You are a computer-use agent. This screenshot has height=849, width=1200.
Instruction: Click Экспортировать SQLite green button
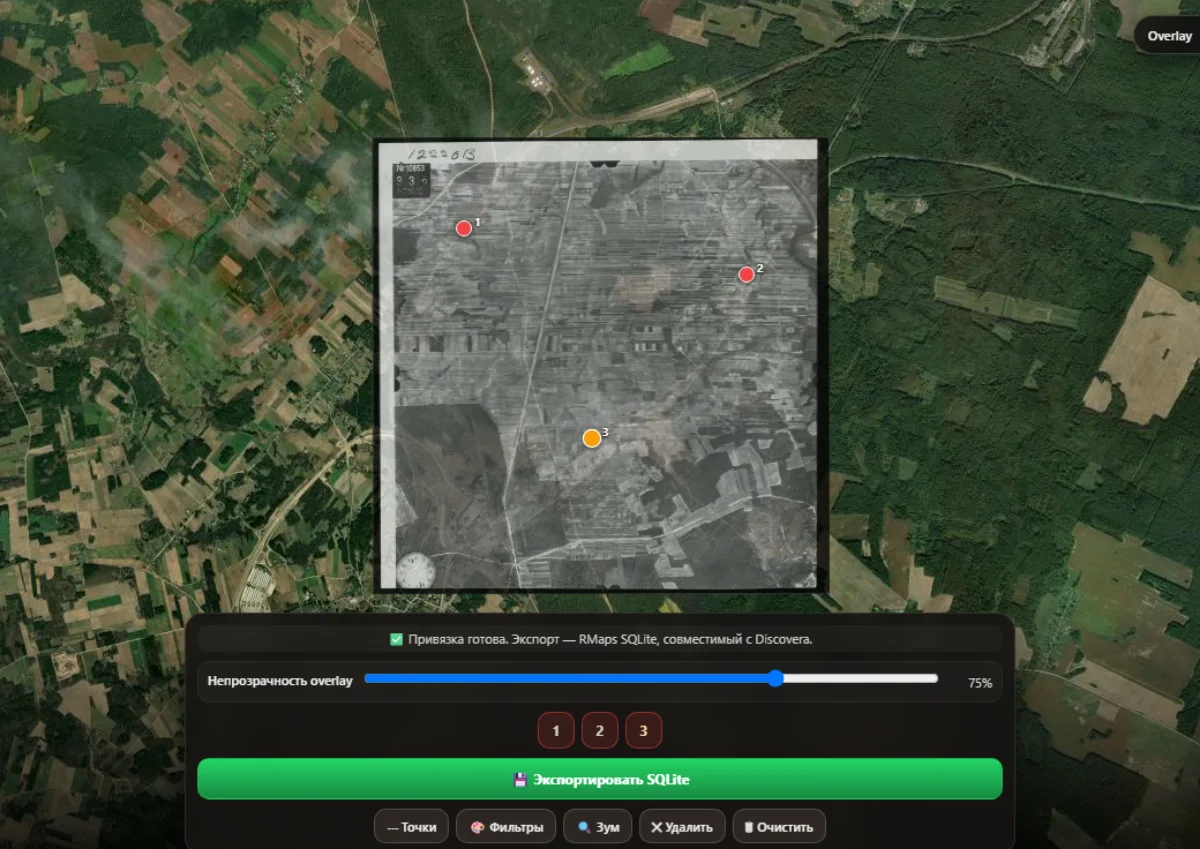pyautogui.click(x=600, y=779)
